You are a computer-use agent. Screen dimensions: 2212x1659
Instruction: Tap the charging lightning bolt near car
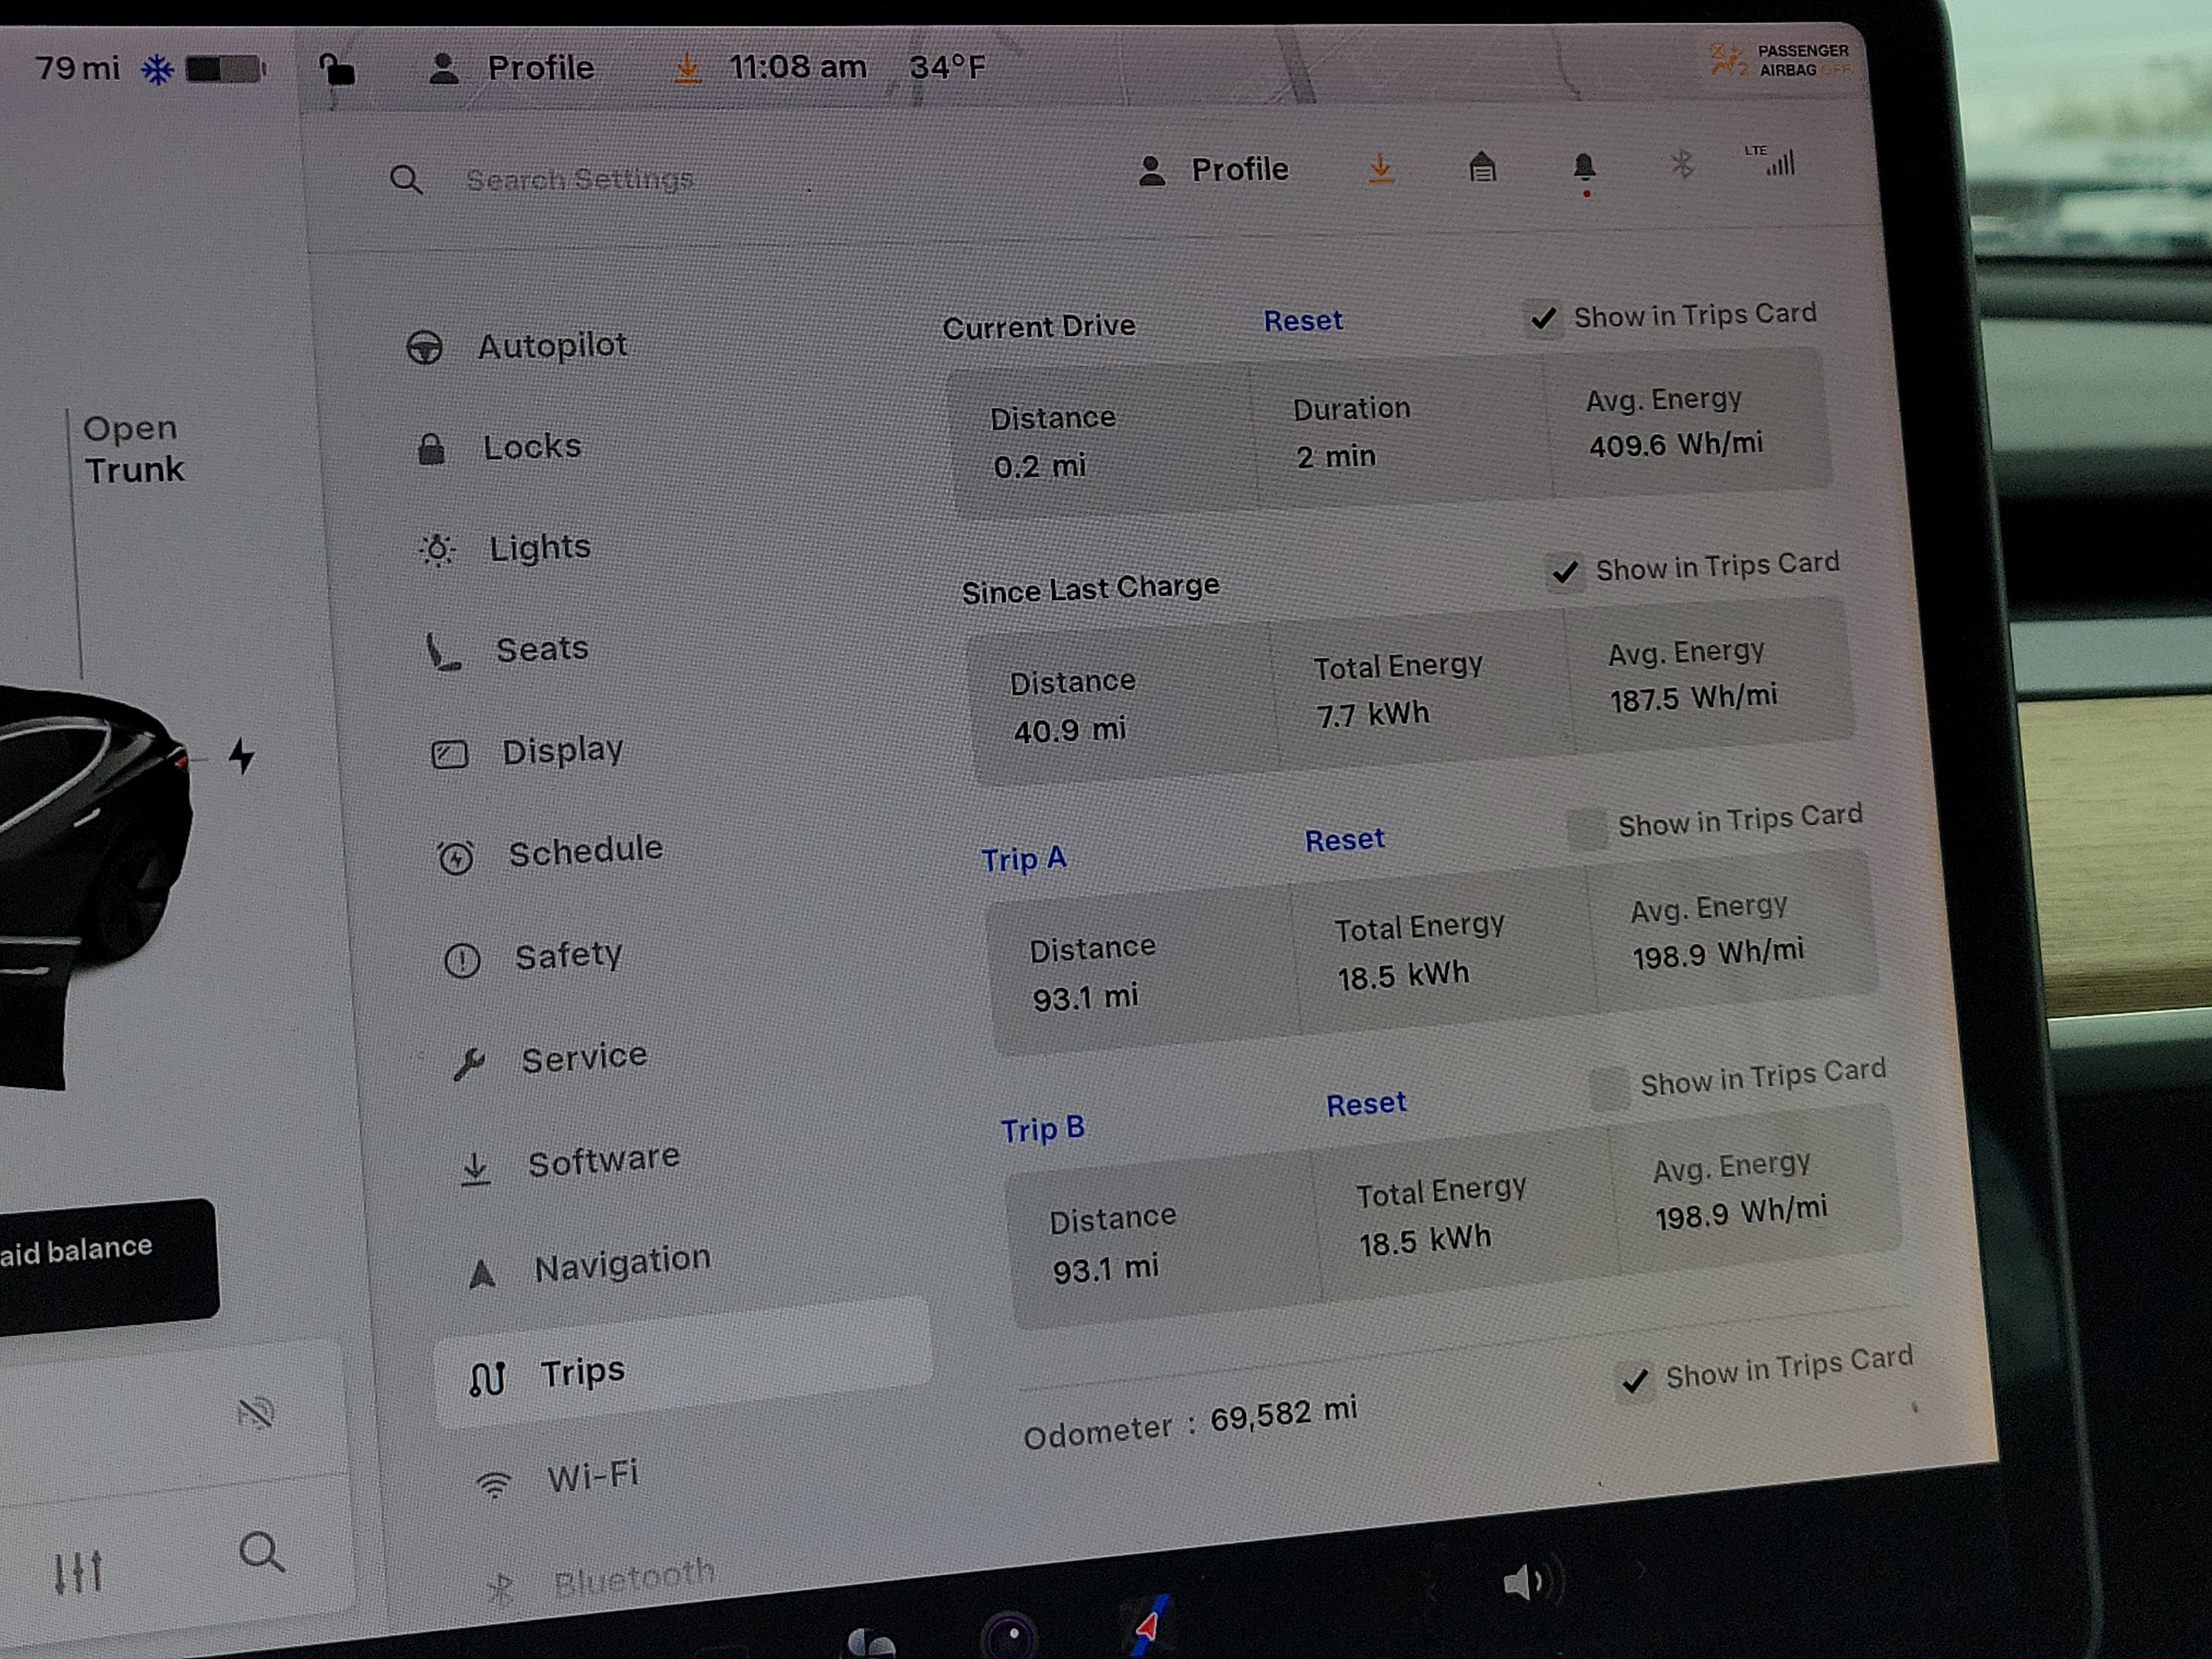pos(241,756)
